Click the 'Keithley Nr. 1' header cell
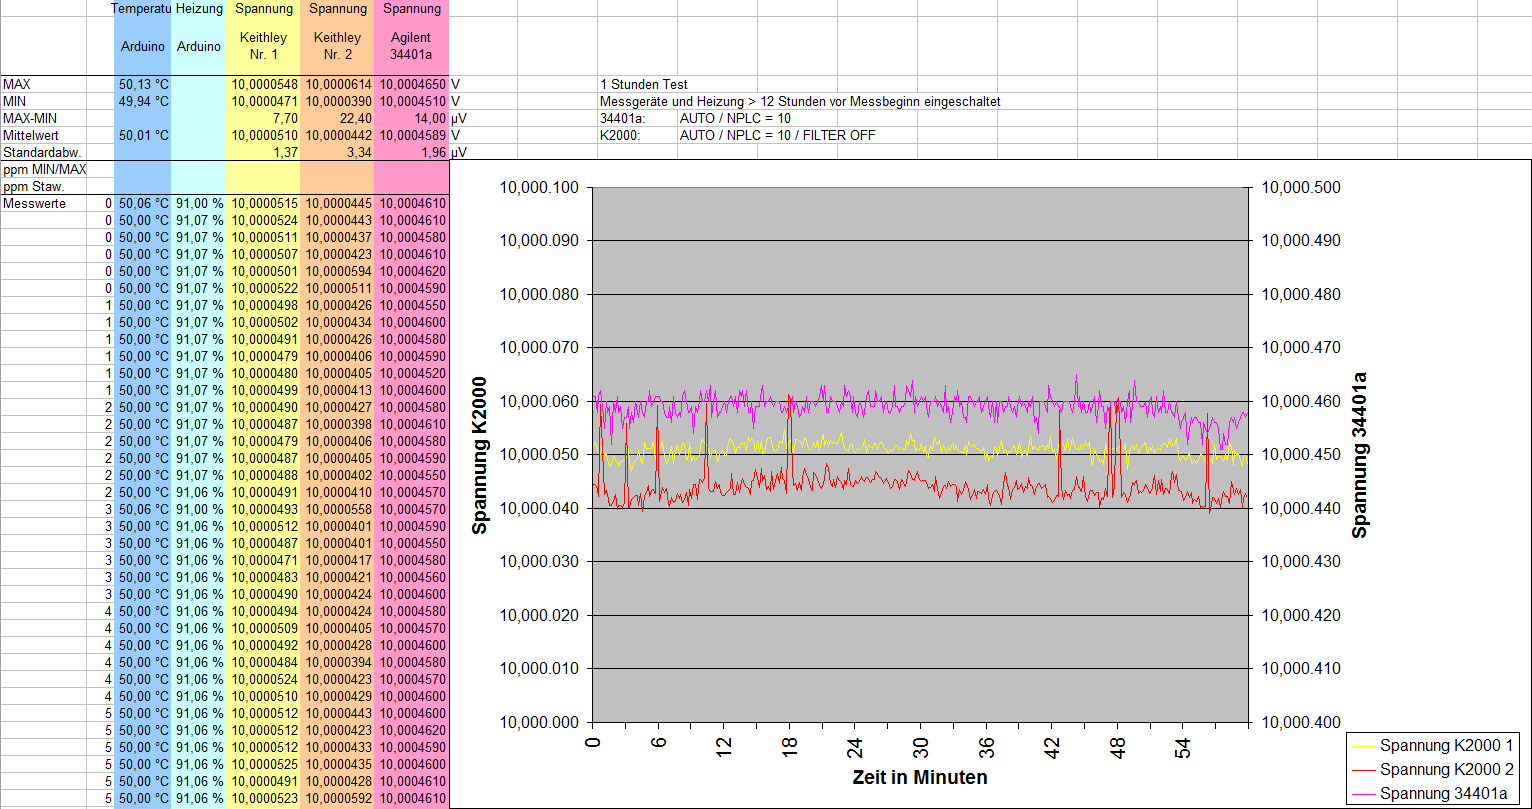 [x=264, y=45]
